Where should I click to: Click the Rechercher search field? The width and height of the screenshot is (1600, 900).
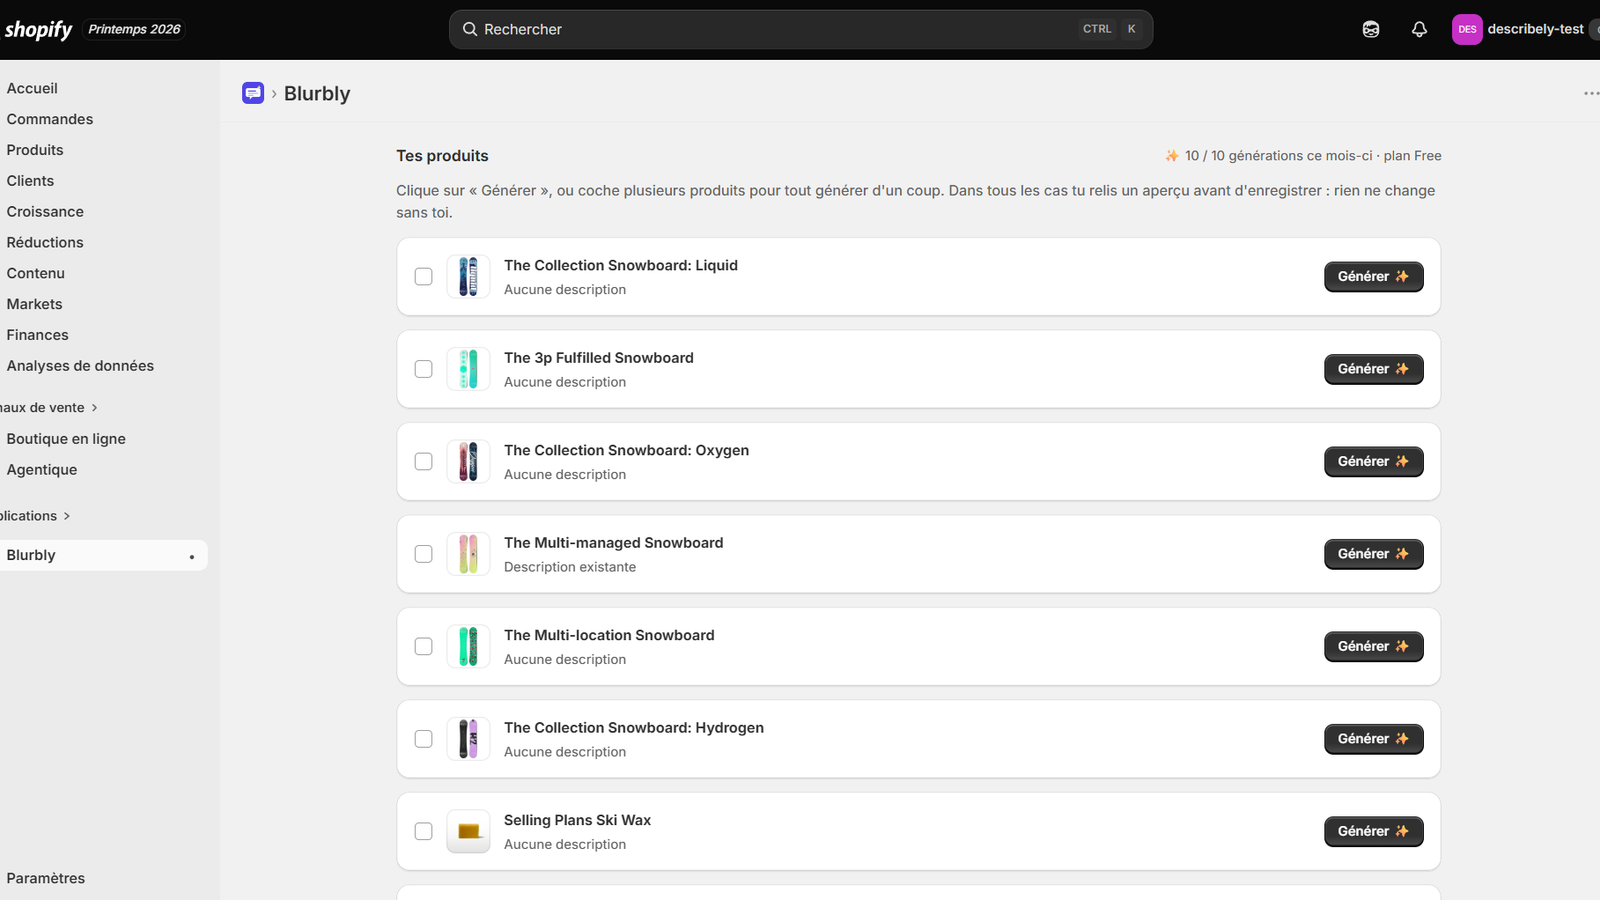(801, 29)
